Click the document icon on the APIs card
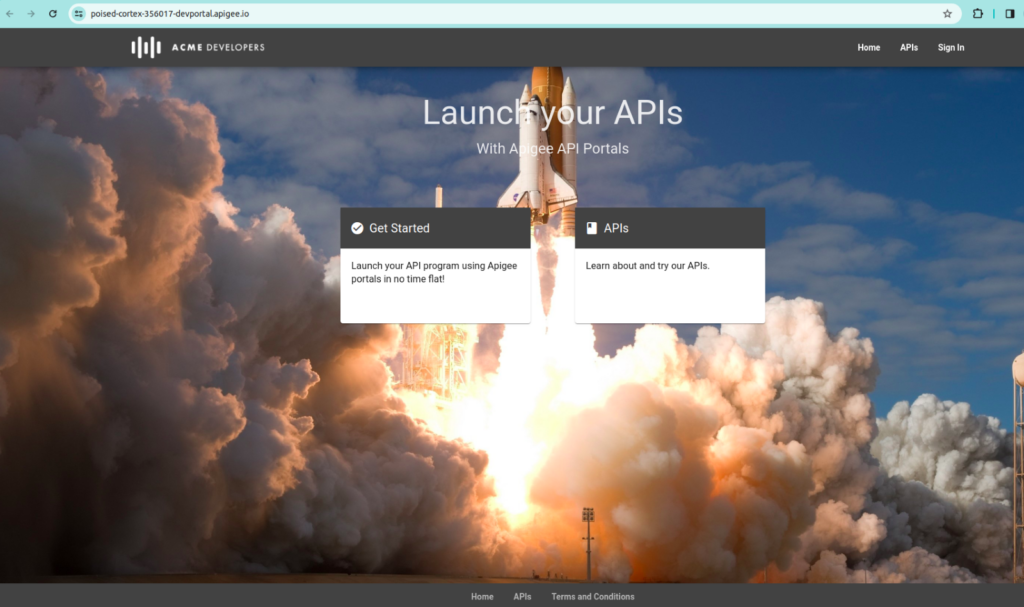The width and height of the screenshot is (1024, 607). 591,228
